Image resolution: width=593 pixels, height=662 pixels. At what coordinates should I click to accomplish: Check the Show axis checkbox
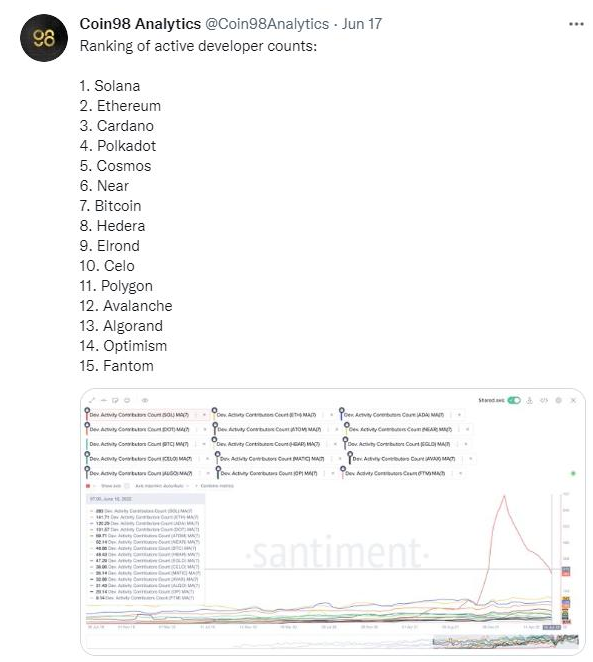(127, 486)
